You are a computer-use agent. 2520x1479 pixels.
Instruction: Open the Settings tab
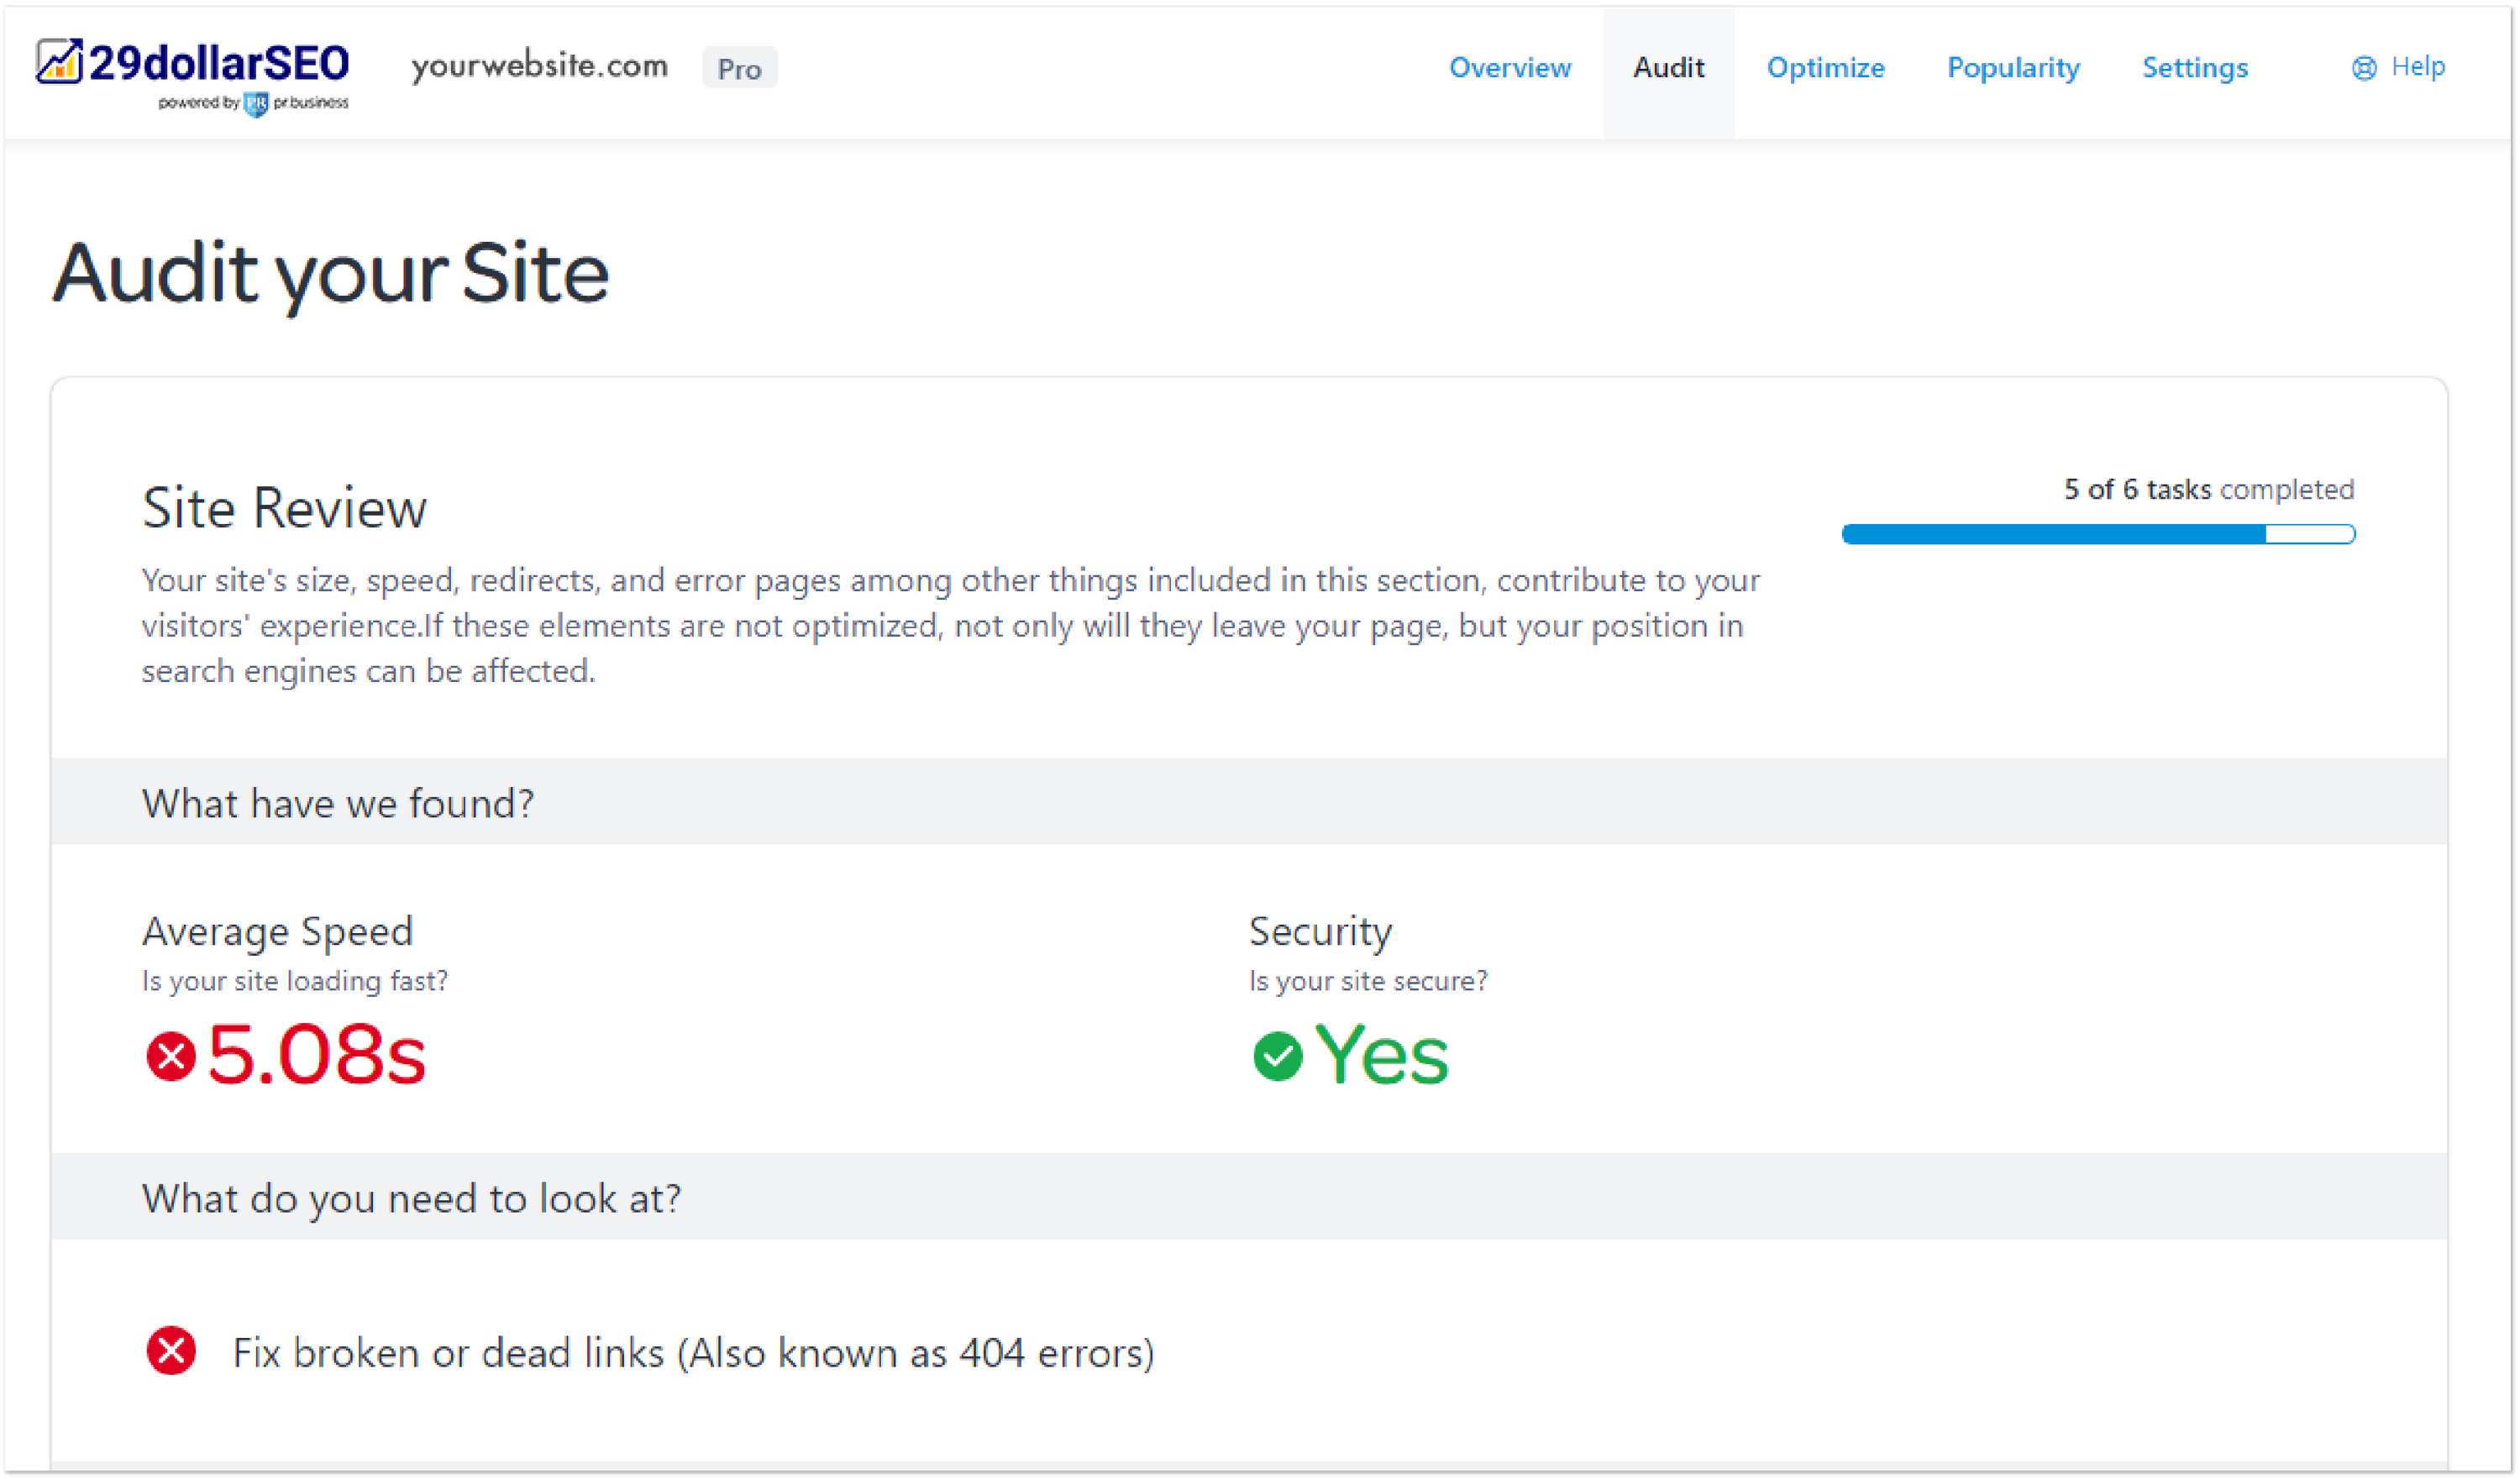(x=2195, y=68)
